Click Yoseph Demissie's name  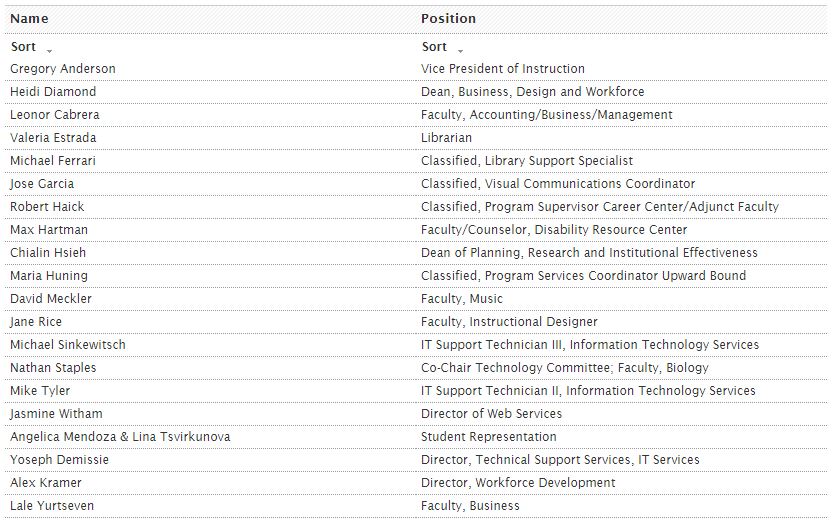pyautogui.click(x=59, y=460)
